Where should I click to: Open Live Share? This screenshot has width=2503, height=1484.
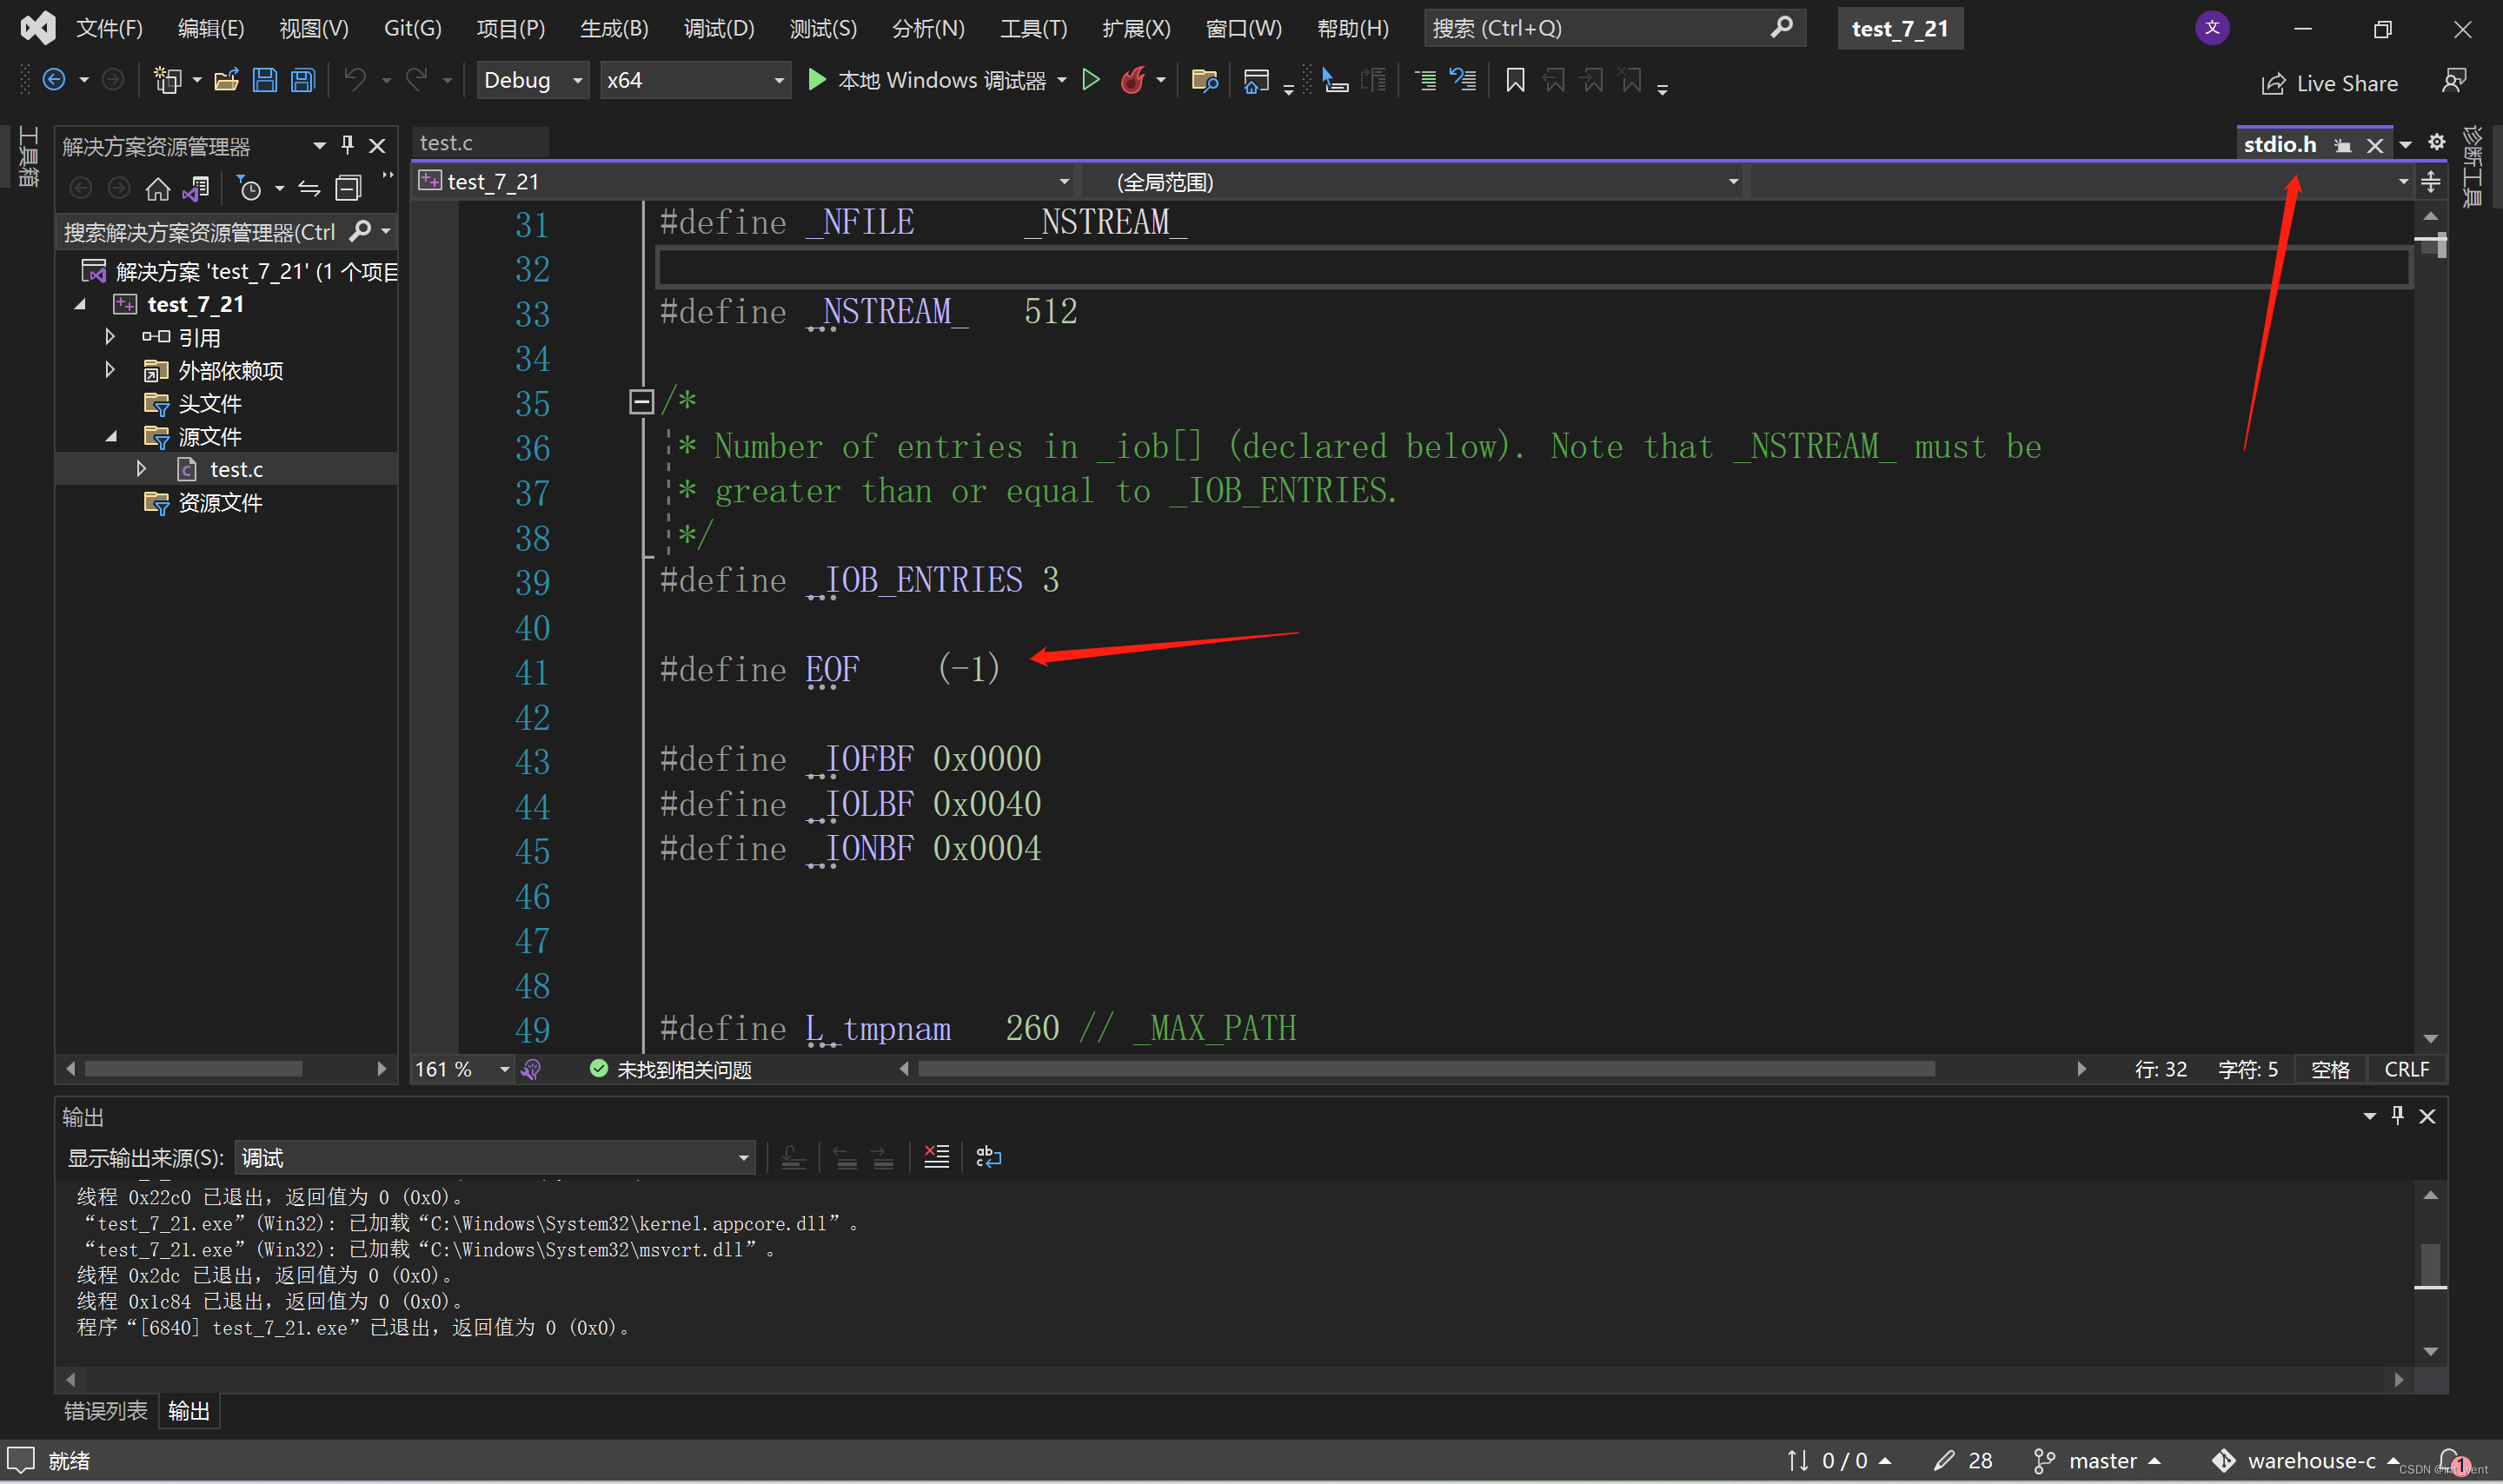pos(2329,83)
